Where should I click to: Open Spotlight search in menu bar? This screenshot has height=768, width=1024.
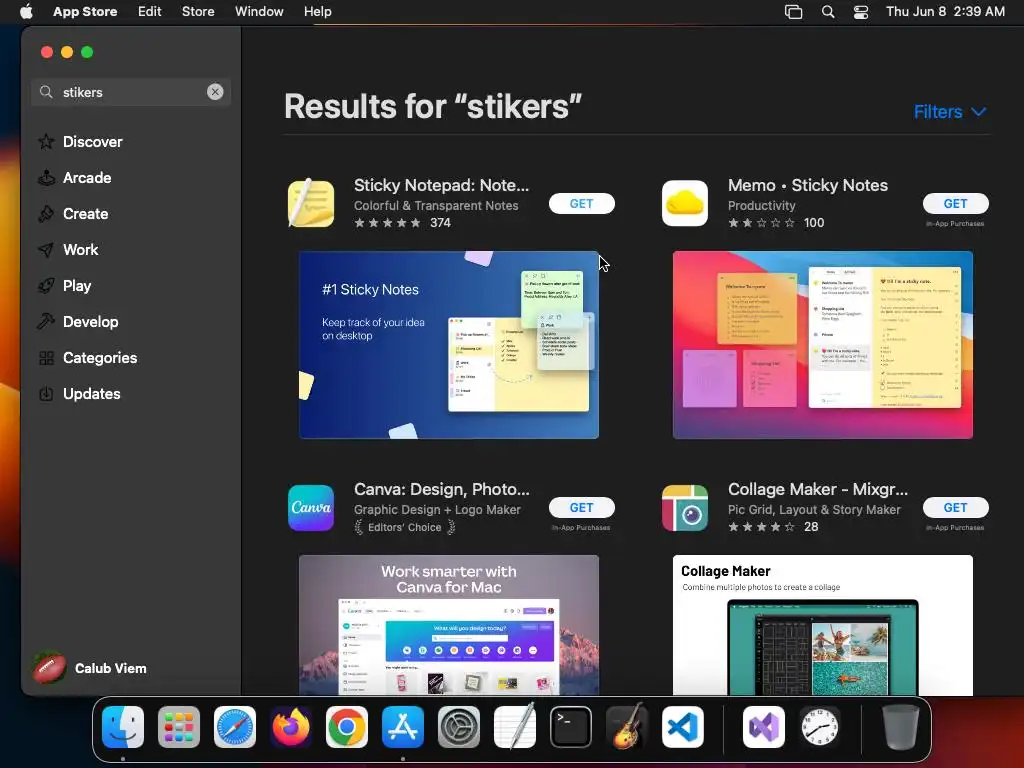point(828,11)
